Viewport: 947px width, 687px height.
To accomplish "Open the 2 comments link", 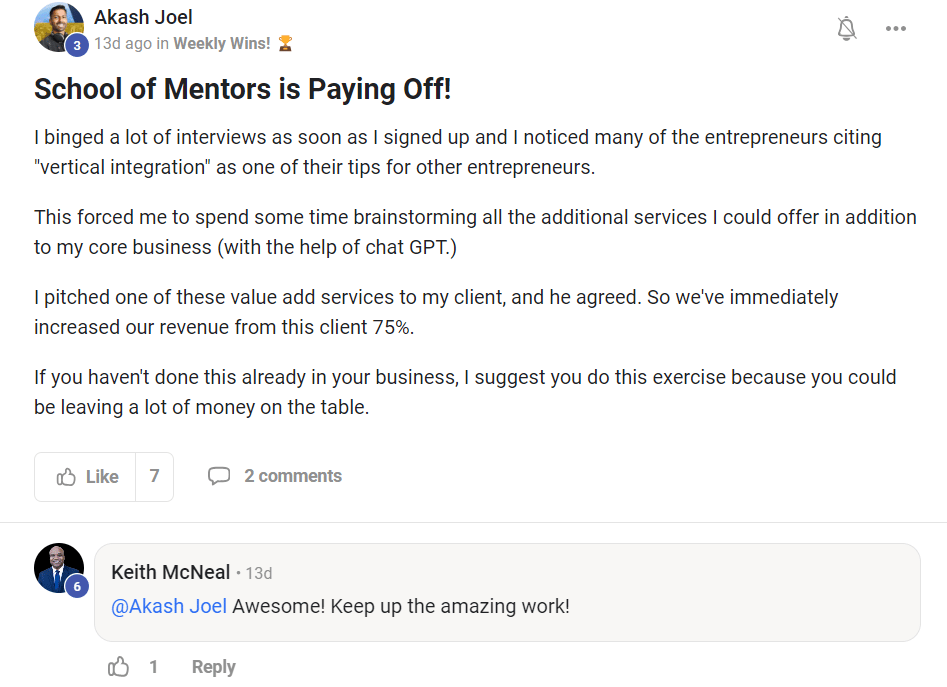I will pyautogui.click(x=293, y=476).
